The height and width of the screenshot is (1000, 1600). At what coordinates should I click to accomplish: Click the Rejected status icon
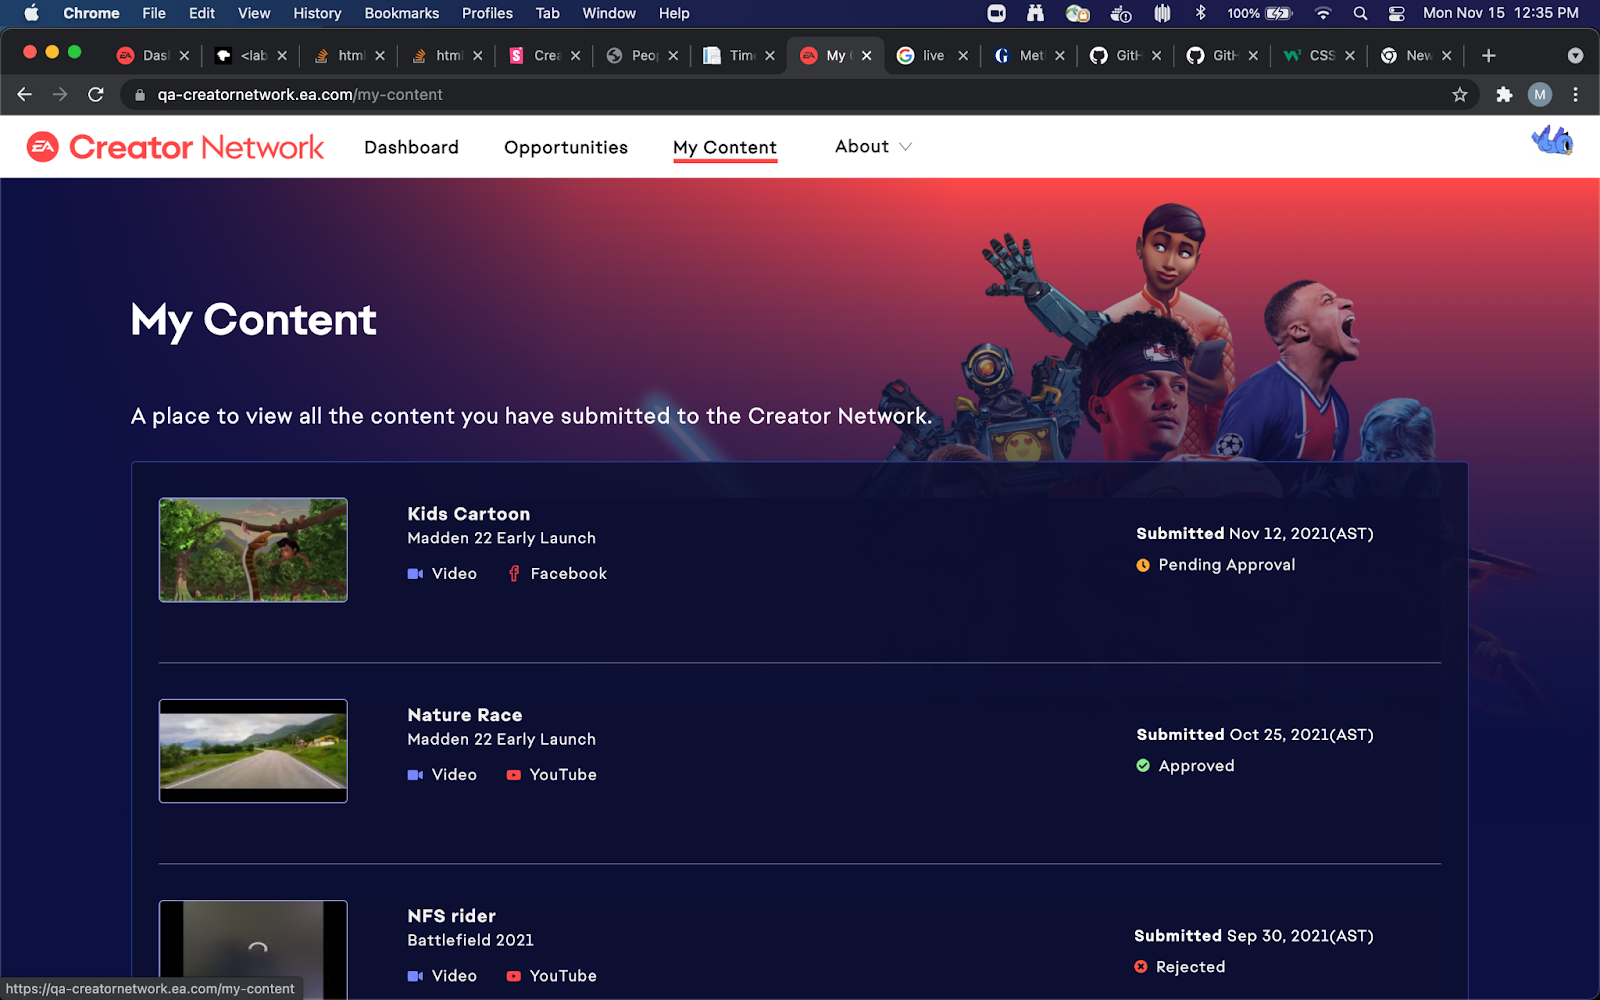click(x=1141, y=967)
